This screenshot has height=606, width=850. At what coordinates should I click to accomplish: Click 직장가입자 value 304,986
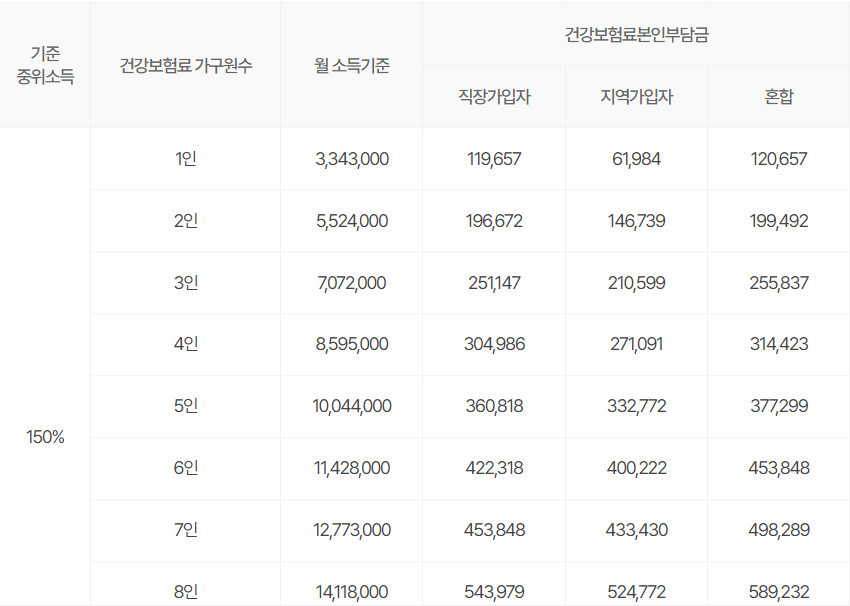pyautogui.click(x=494, y=344)
